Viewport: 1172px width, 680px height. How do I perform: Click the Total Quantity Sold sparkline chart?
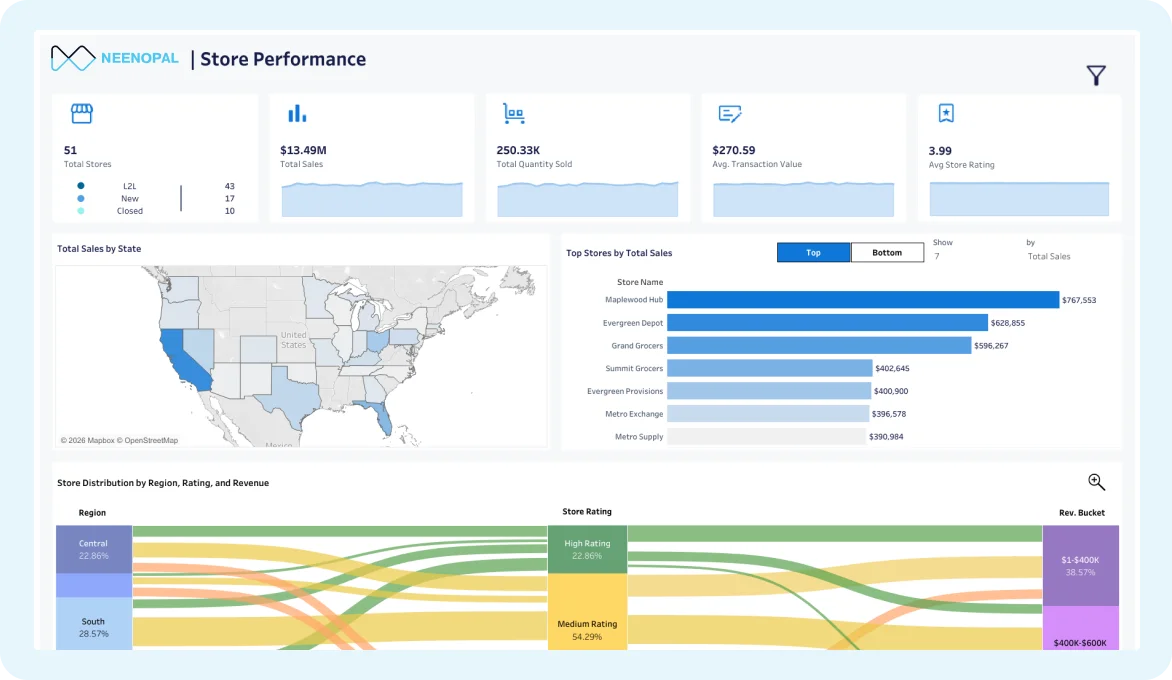[587, 199]
